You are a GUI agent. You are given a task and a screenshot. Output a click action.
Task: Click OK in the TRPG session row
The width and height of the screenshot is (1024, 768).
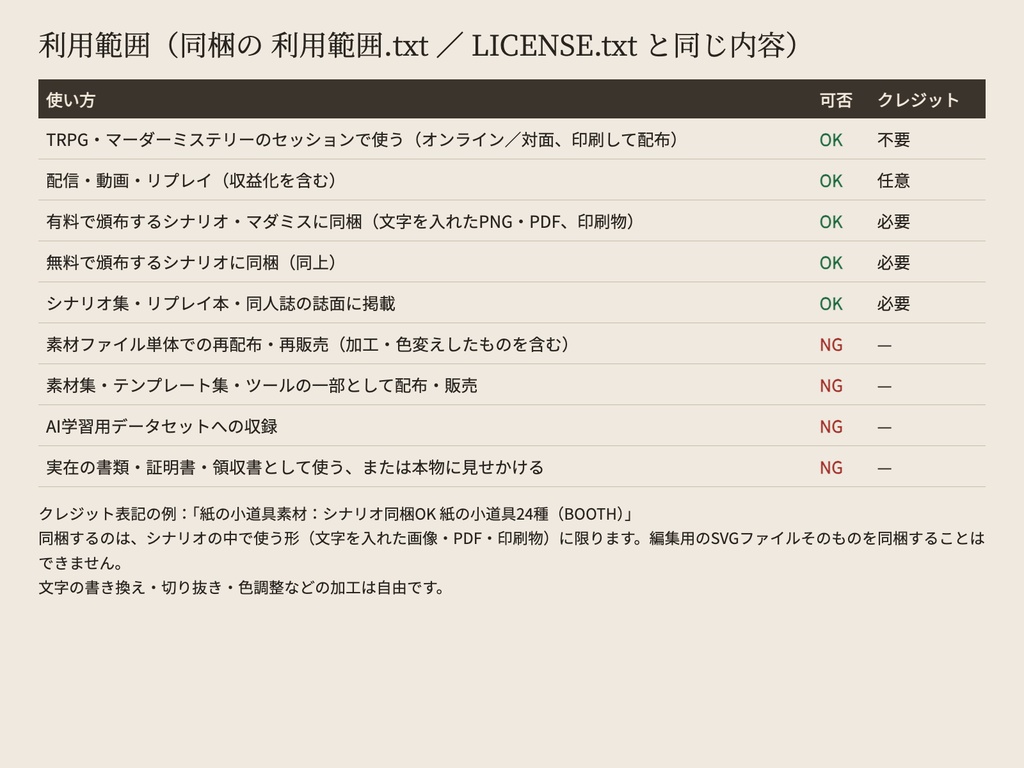(x=831, y=140)
